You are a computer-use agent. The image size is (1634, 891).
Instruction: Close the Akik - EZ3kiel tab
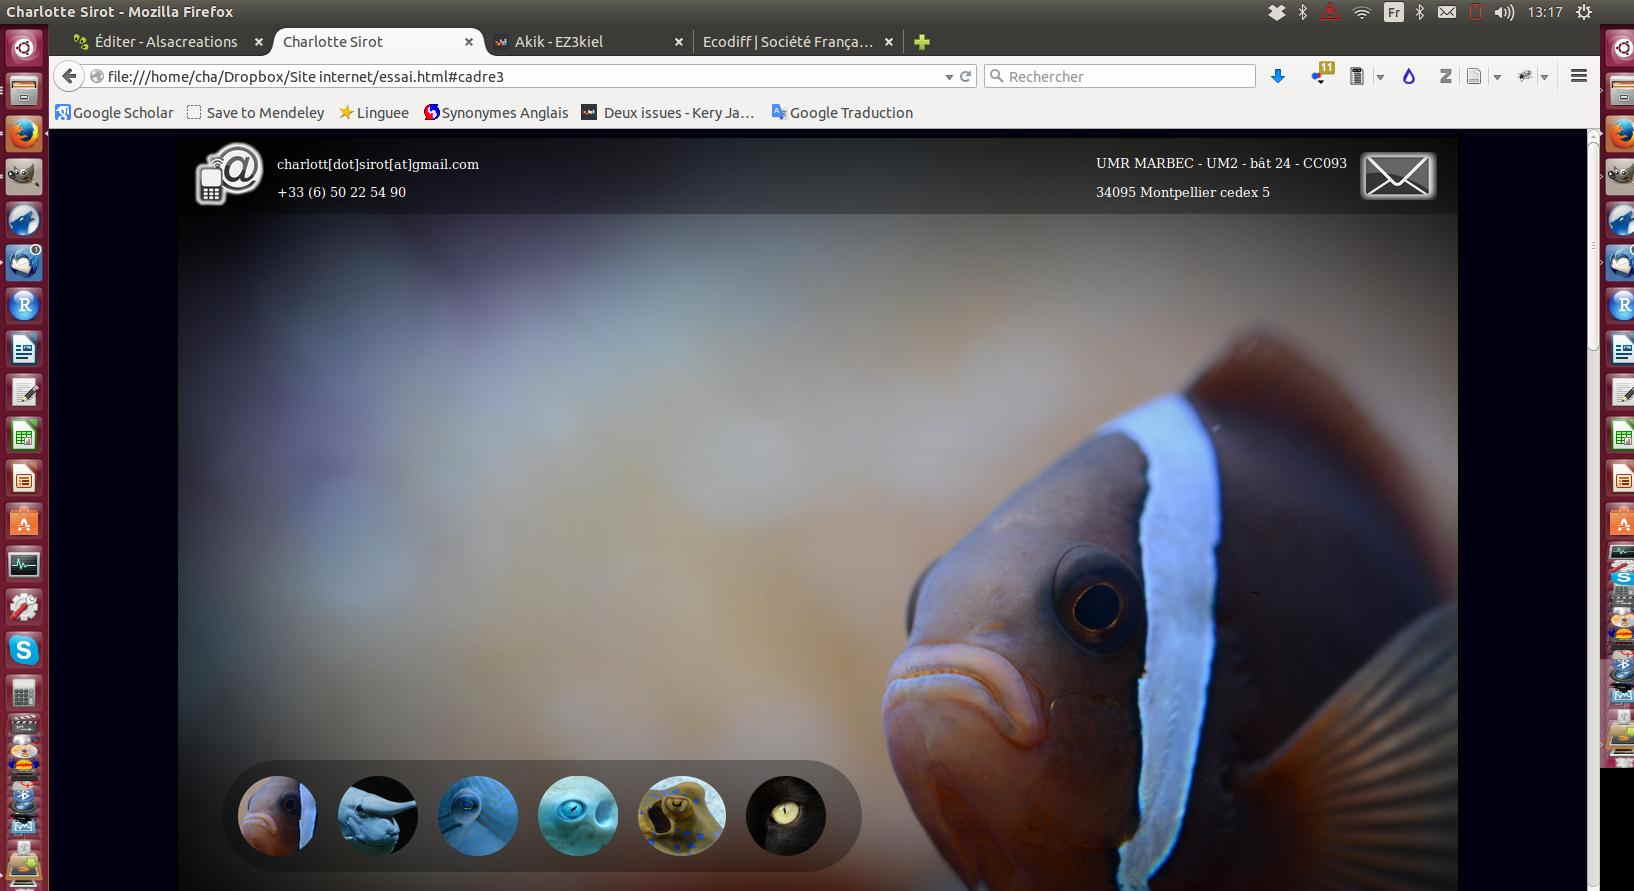pyautogui.click(x=679, y=42)
